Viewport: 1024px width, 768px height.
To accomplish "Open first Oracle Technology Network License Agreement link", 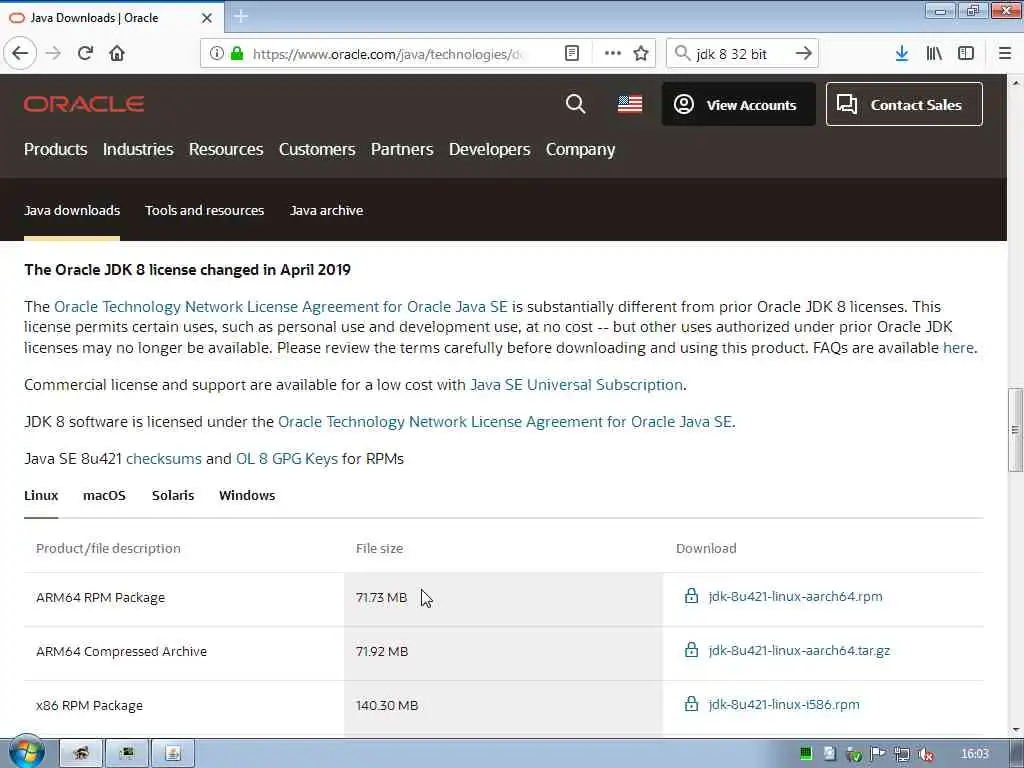I will tap(281, 307).
